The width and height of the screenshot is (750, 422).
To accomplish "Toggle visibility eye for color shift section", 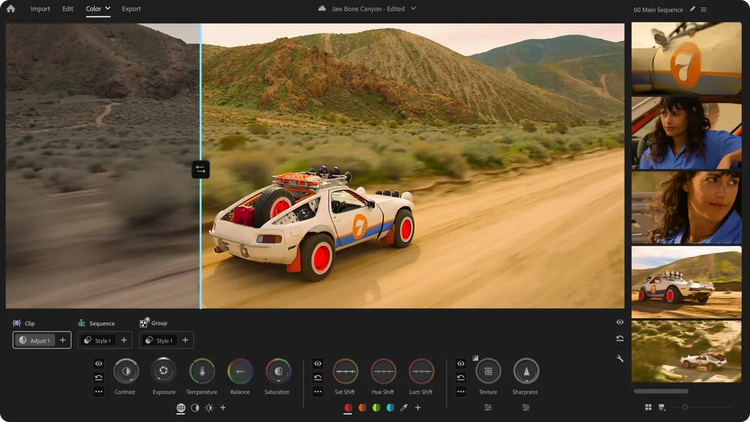I will point(317,363).
